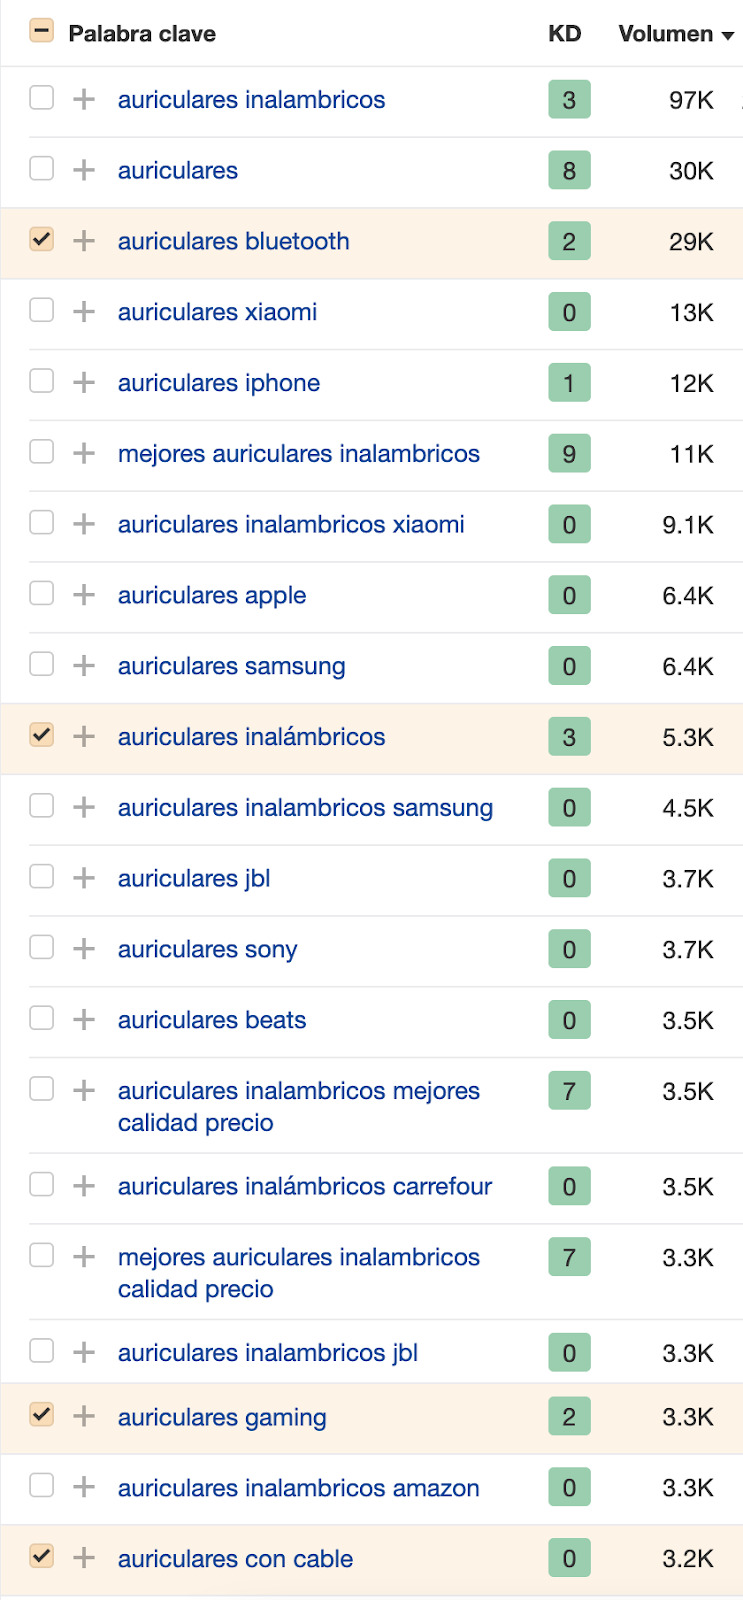The width and height of the screenshot is (743, 1600).
Task: Select checkbox for auriculares sony
Action: [x=41, y=947]
